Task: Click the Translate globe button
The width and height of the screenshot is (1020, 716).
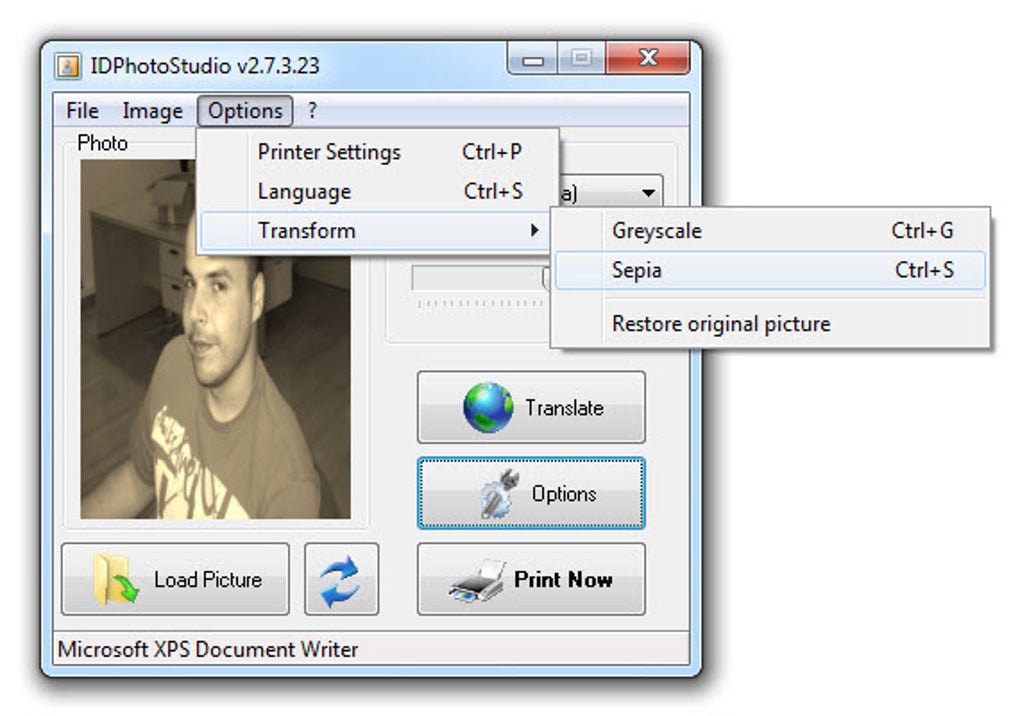Action: (x=531, y=407)
